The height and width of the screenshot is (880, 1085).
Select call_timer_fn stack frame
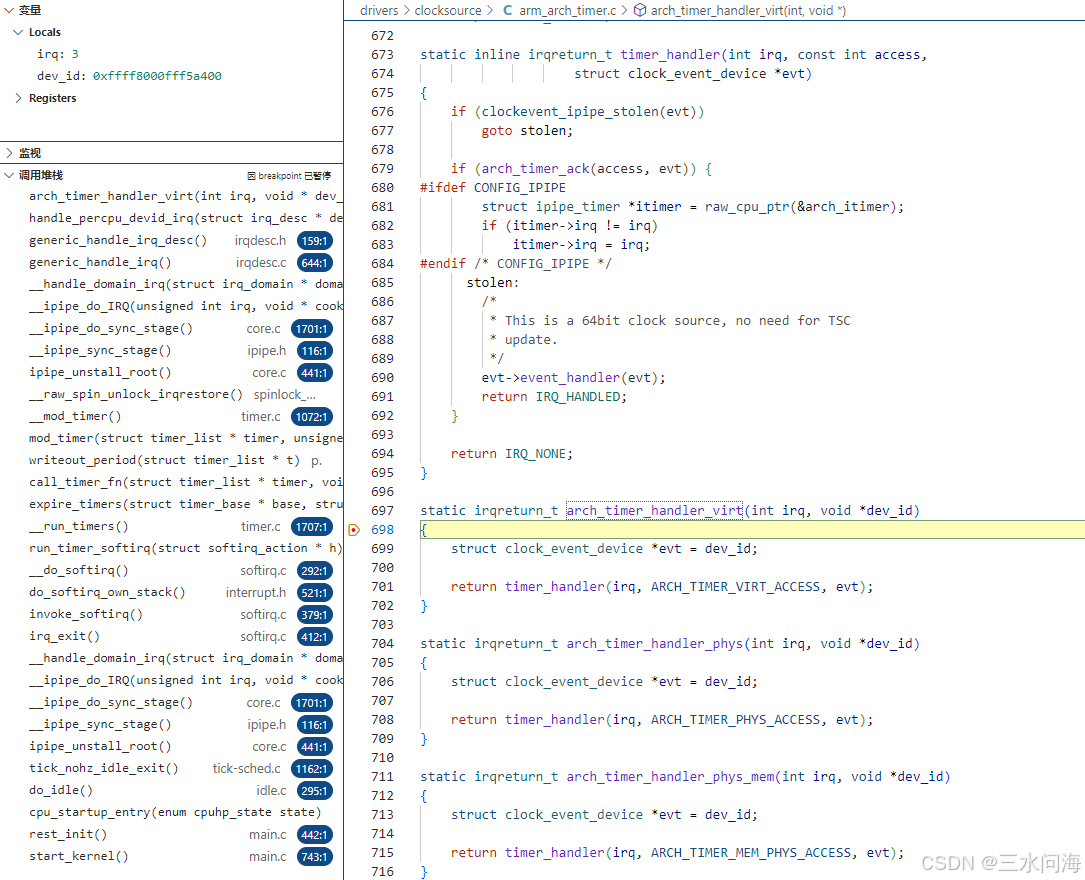click(x=172, y=482)
